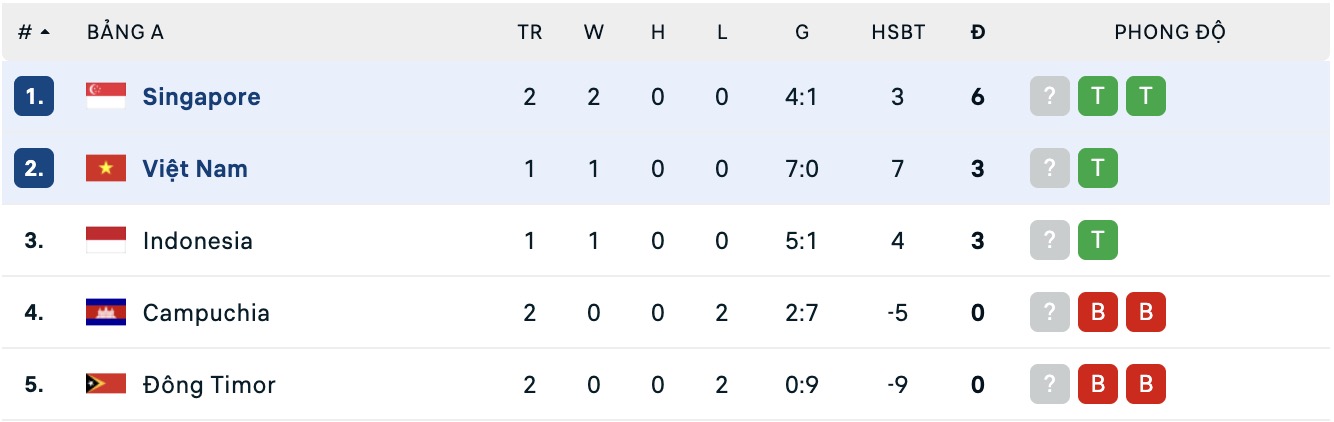Click the Campuchia flag icon

click(106, 312)
